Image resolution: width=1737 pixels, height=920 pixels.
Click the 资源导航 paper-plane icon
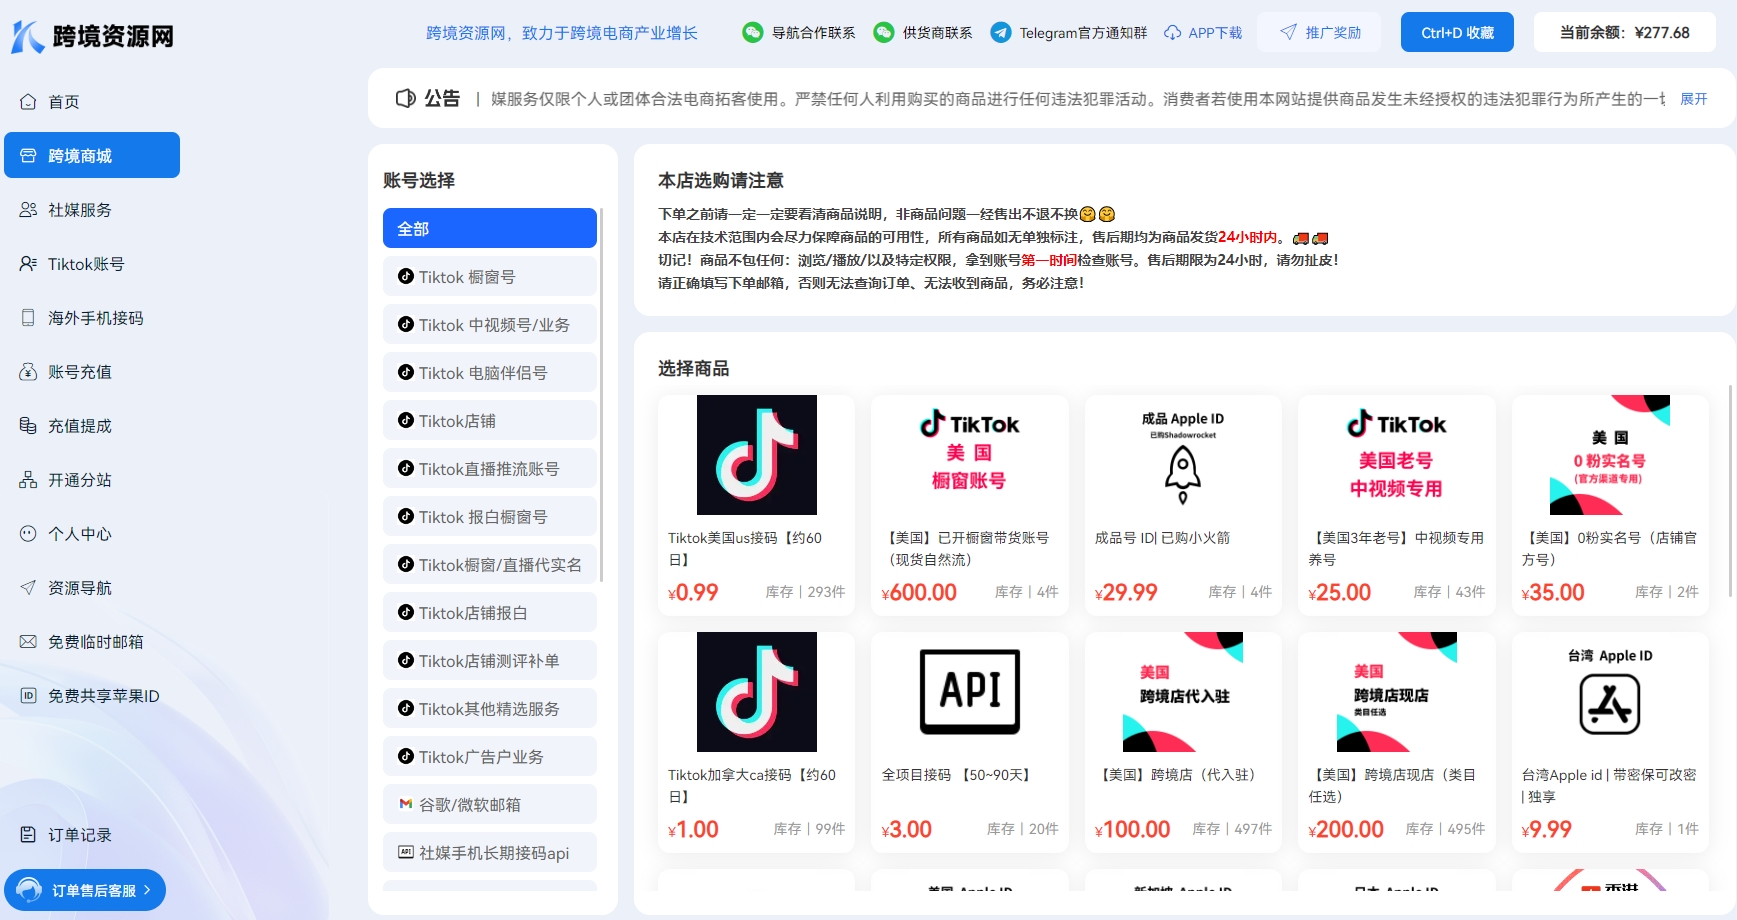(28, 588)
